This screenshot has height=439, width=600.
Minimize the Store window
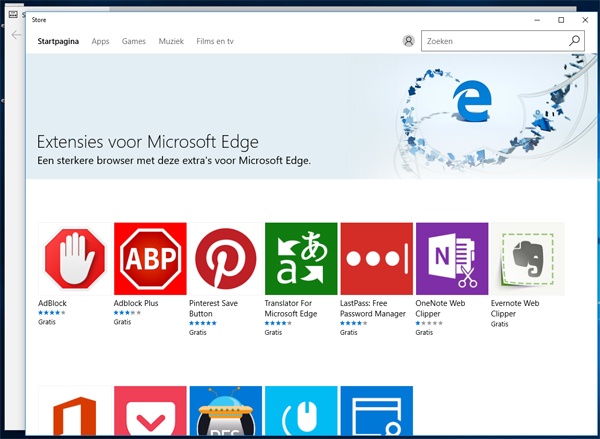click(537, 20)
